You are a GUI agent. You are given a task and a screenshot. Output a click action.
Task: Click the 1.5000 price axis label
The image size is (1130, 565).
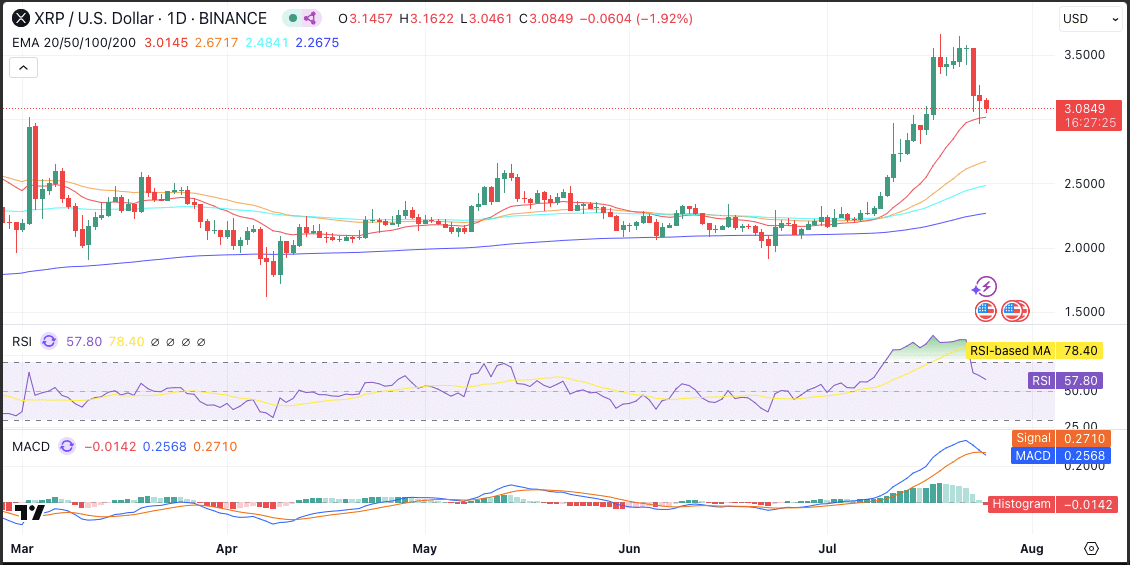pos(1085,312)
